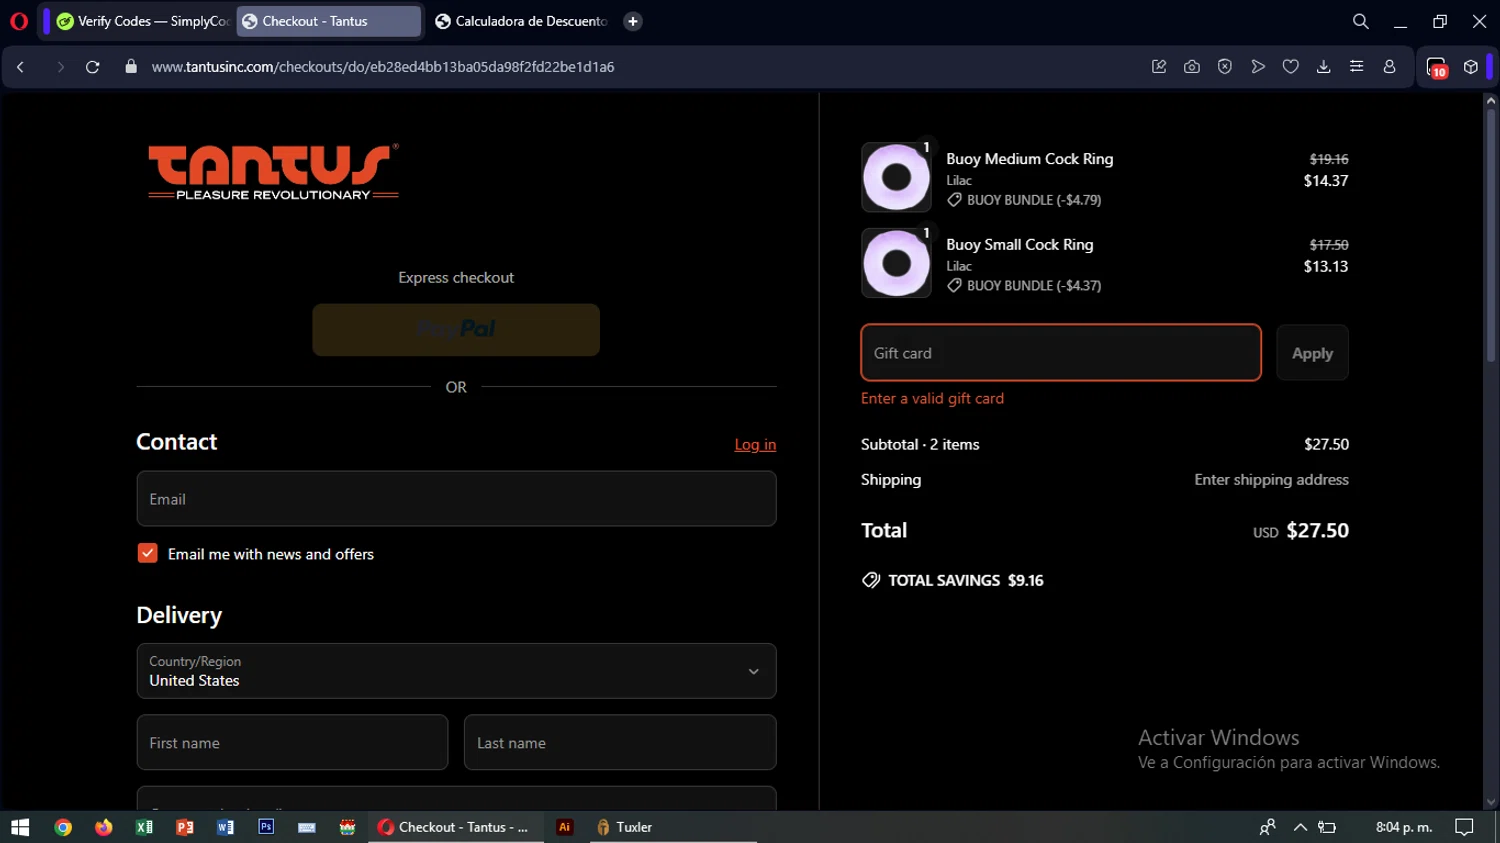Click the 'Subtotal · 2 items' label

point(920,444)
